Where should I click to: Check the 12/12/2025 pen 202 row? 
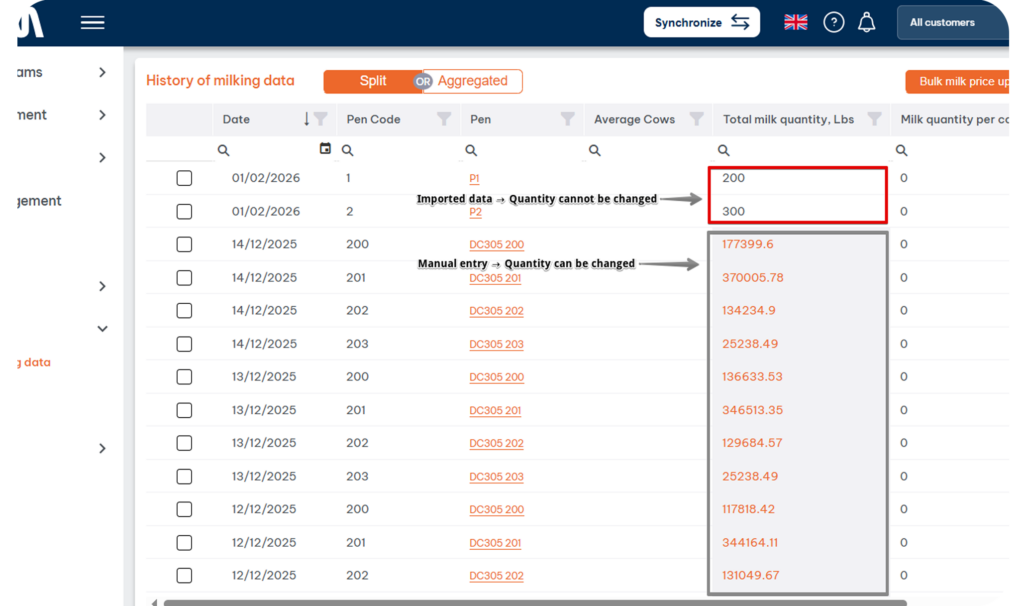coord(184,575)
